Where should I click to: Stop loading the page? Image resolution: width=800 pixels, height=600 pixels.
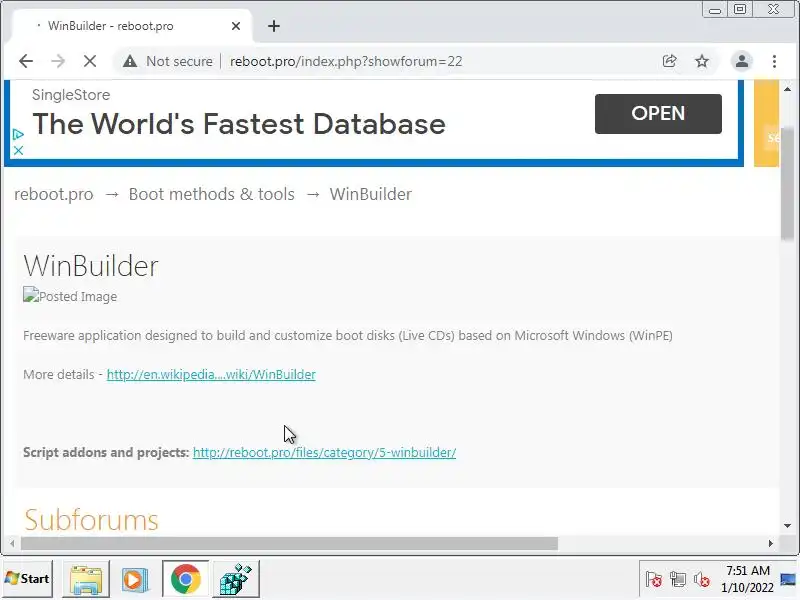point(90,61)
